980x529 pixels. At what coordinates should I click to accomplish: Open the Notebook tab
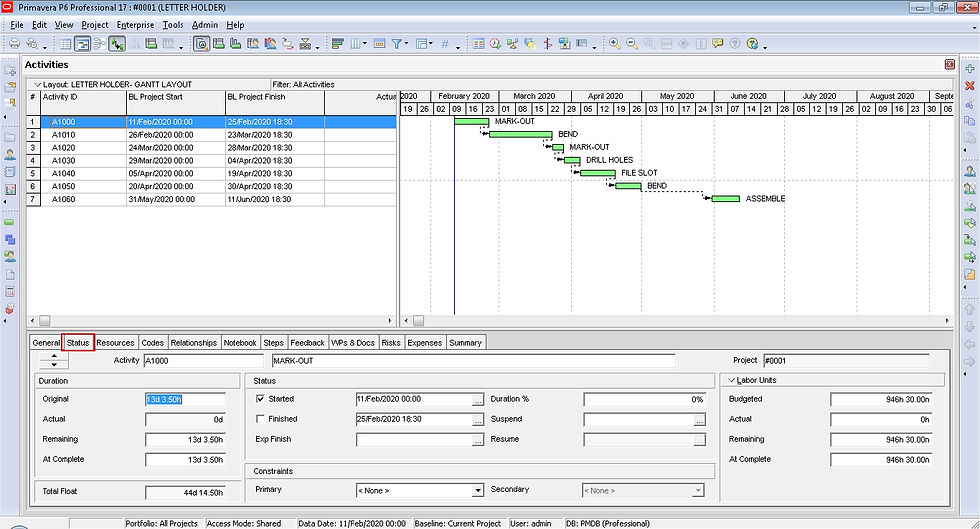[240, 343]
